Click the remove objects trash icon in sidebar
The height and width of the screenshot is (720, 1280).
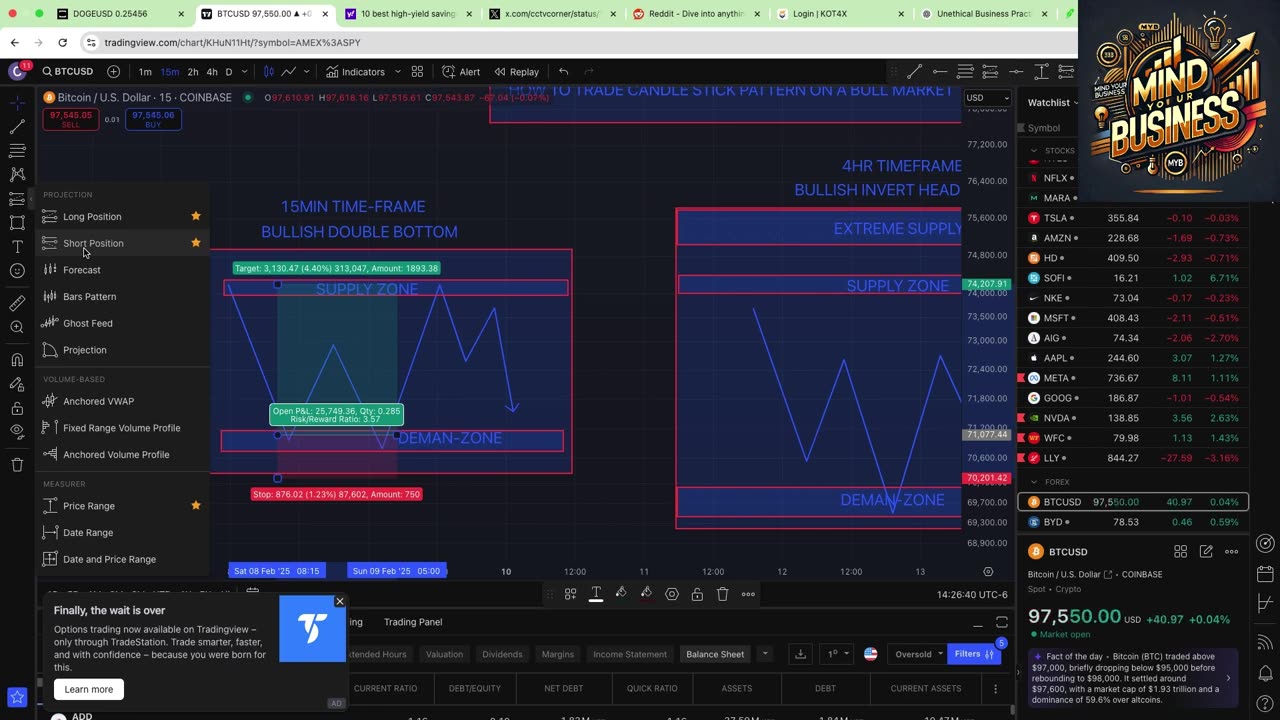[x=17, y=465]
